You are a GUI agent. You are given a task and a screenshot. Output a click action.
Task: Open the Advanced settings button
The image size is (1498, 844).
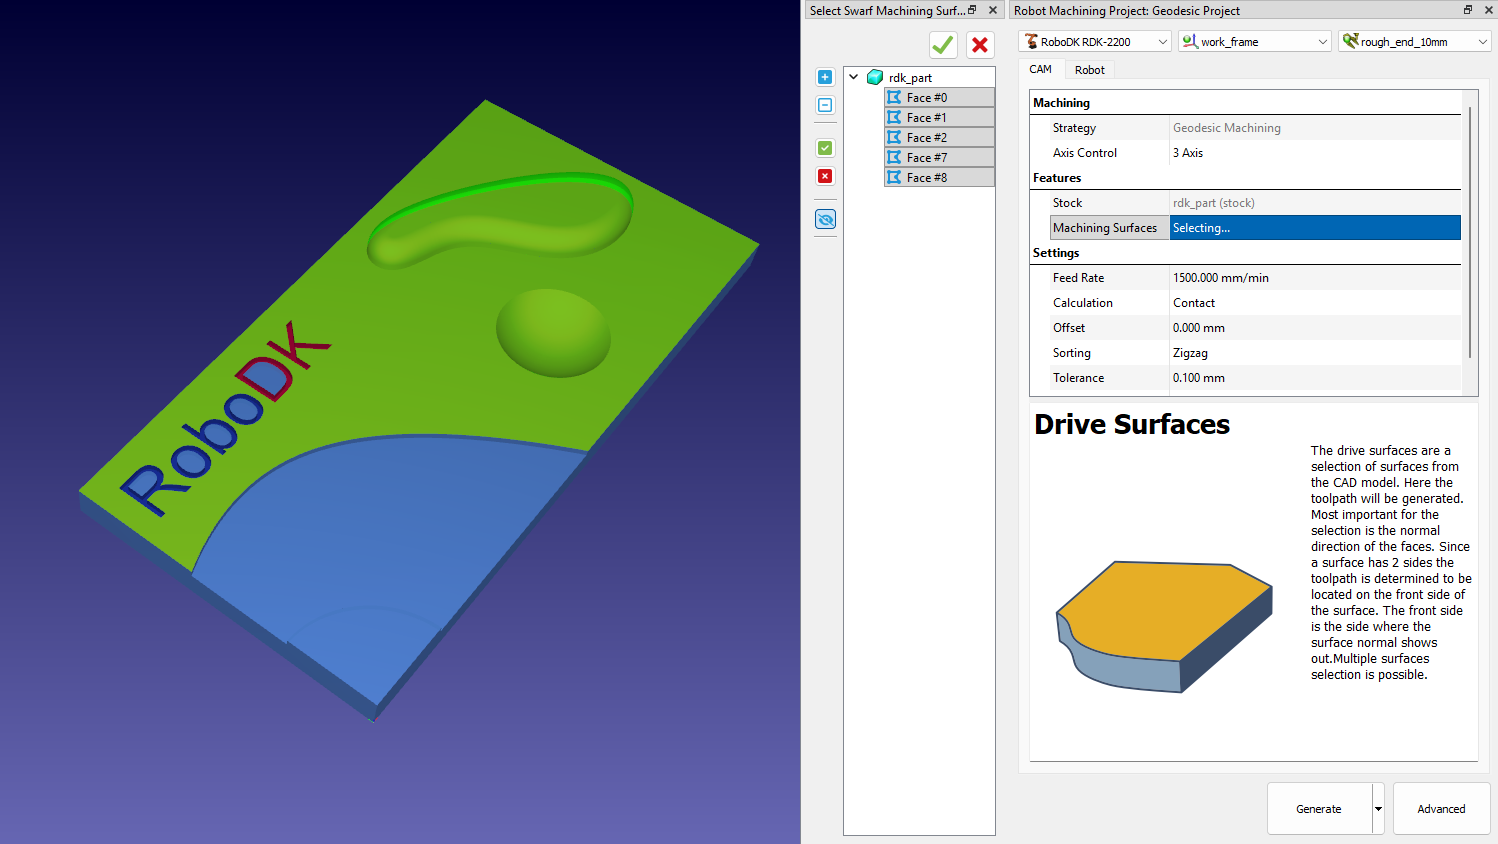point(1441,809)
